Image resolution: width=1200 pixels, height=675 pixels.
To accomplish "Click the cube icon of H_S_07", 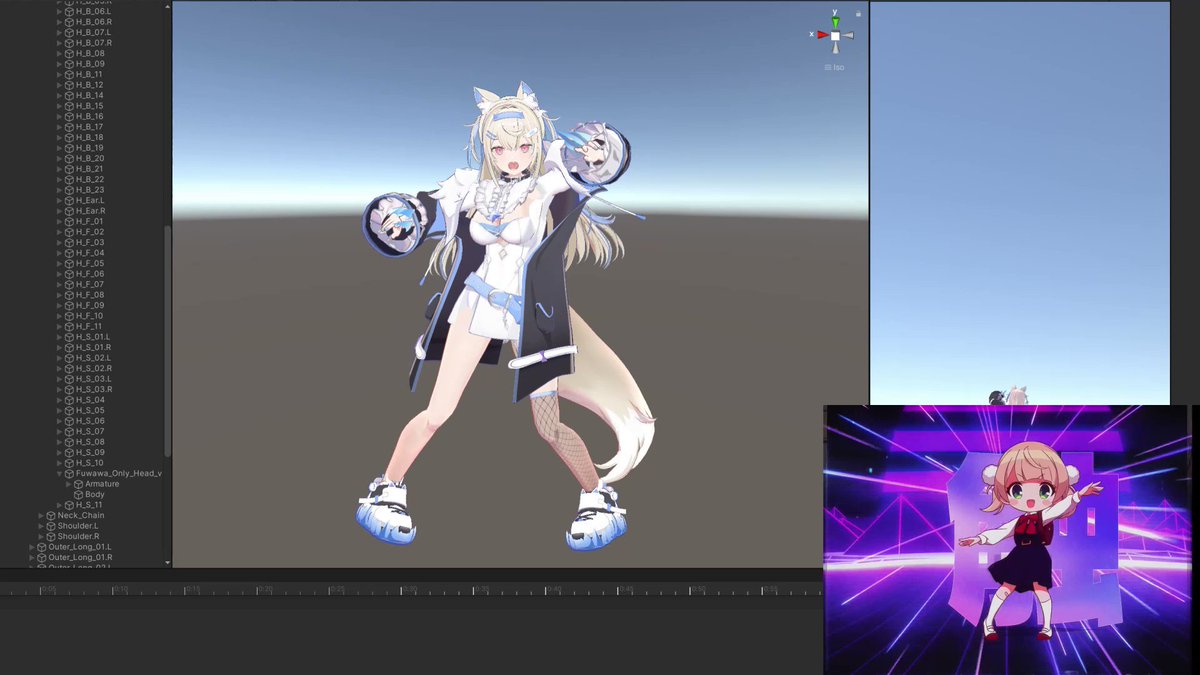I will pos(69,431).
